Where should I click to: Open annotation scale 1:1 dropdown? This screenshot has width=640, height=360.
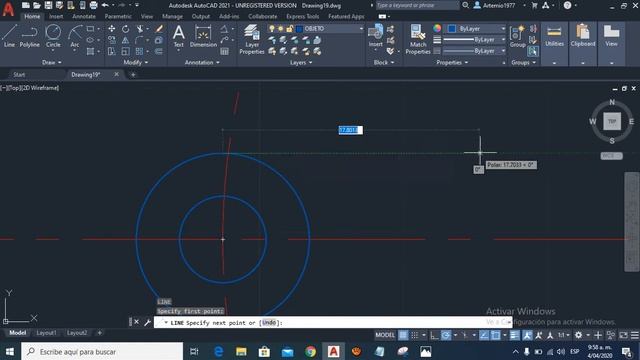(564, 335)
